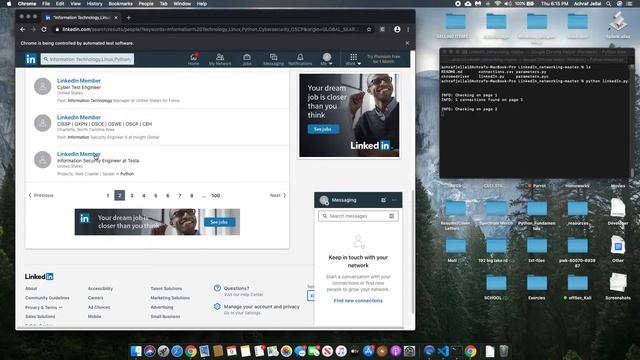This screenshot has width=640, height=360.
Task: Open filter icon in Search messages box
Action: pos(391,216)
